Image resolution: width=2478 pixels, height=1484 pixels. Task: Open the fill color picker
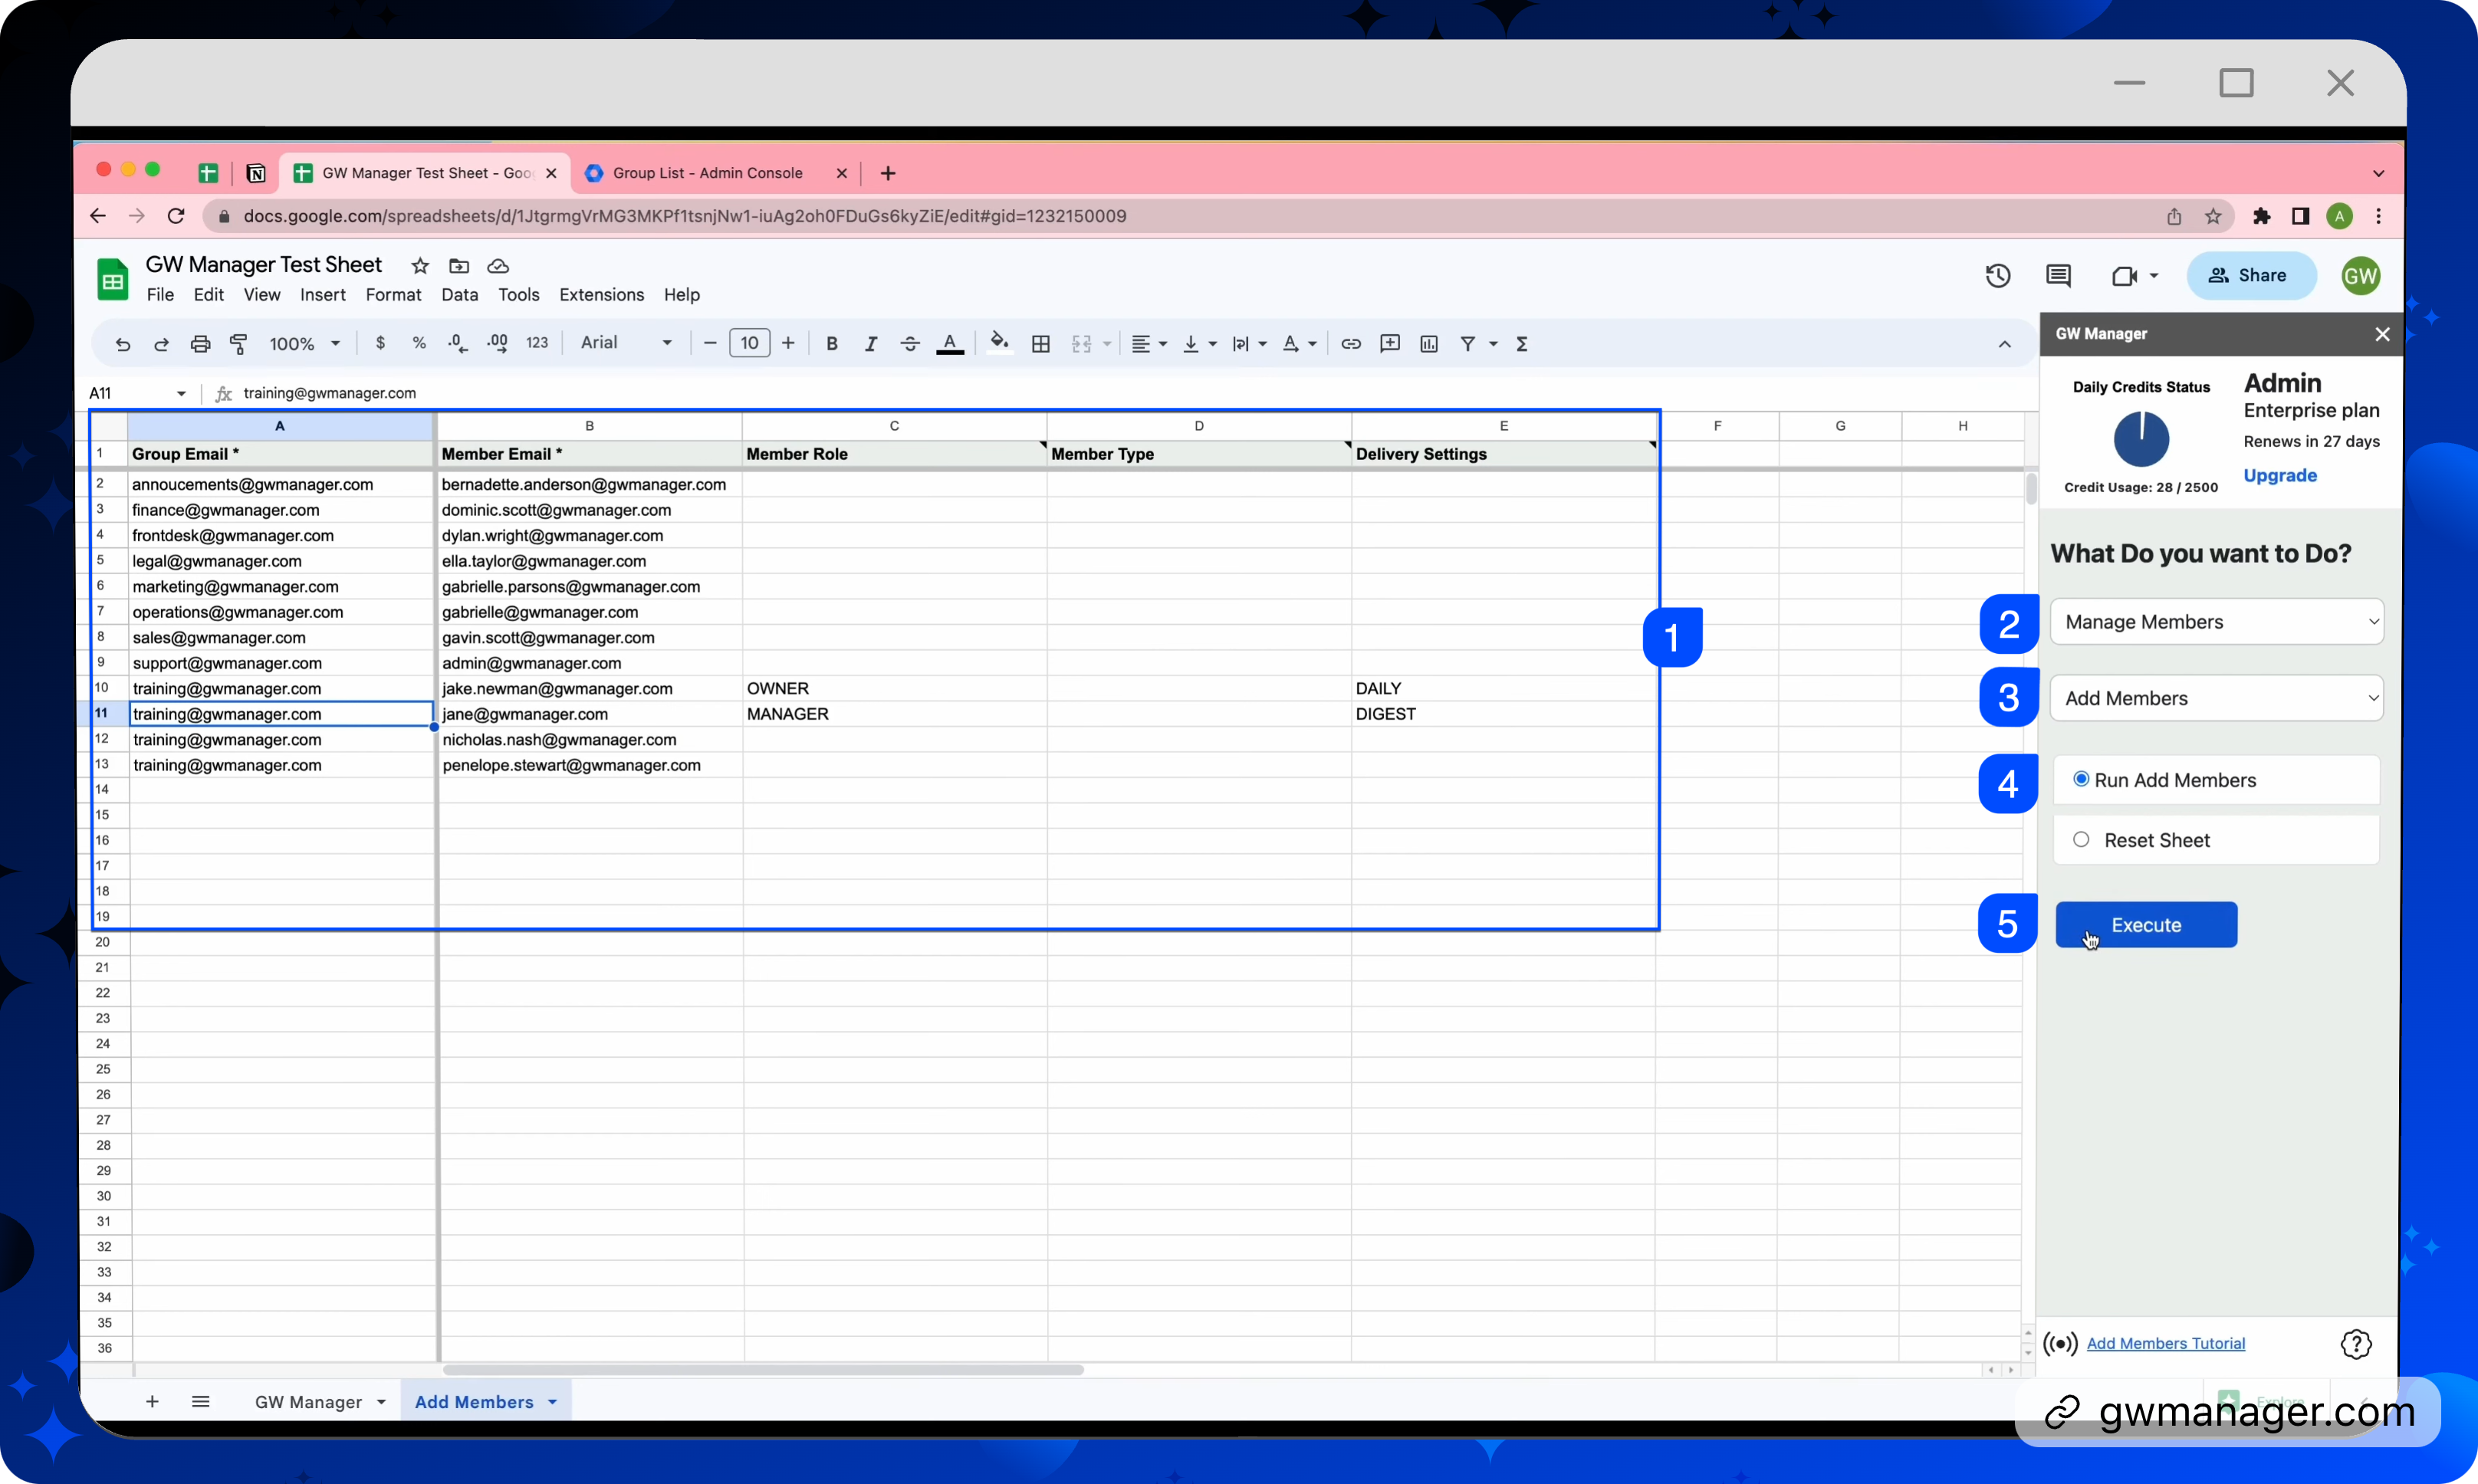(x=999, y=343)
